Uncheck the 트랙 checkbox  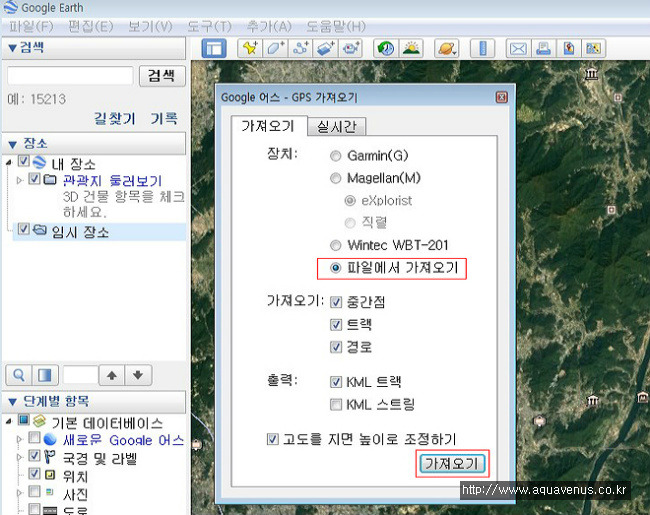click(336, 325)
